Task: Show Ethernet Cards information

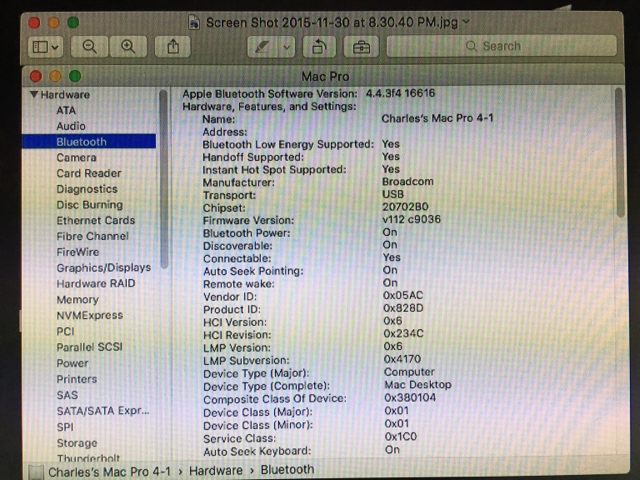Action: point(96,221)
